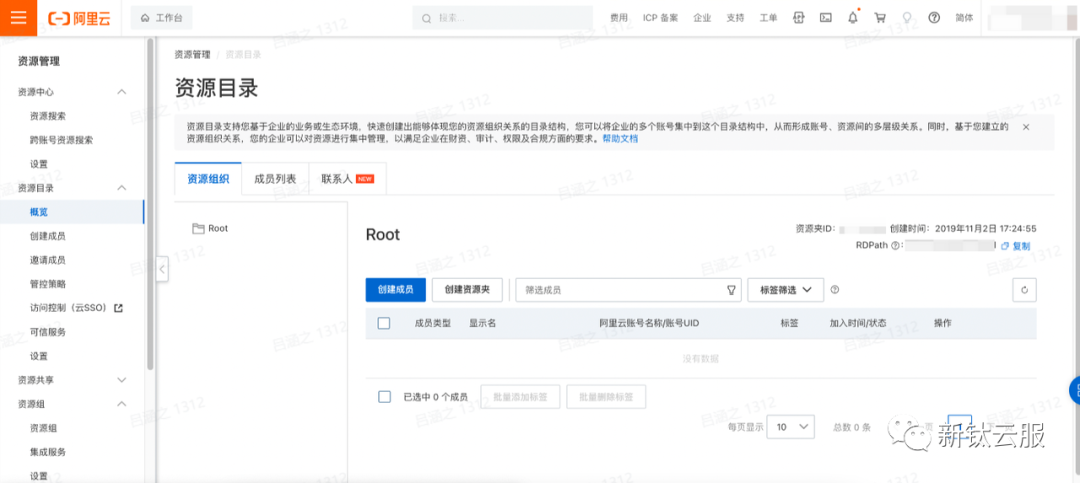Open the 工单 menu

pos(768,18)
